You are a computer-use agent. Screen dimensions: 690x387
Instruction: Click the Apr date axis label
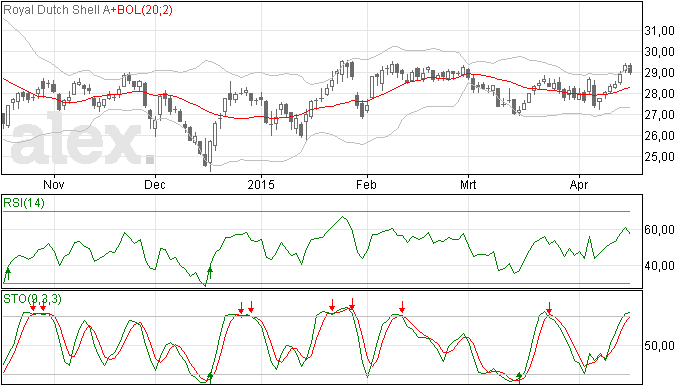coord(579,184)
